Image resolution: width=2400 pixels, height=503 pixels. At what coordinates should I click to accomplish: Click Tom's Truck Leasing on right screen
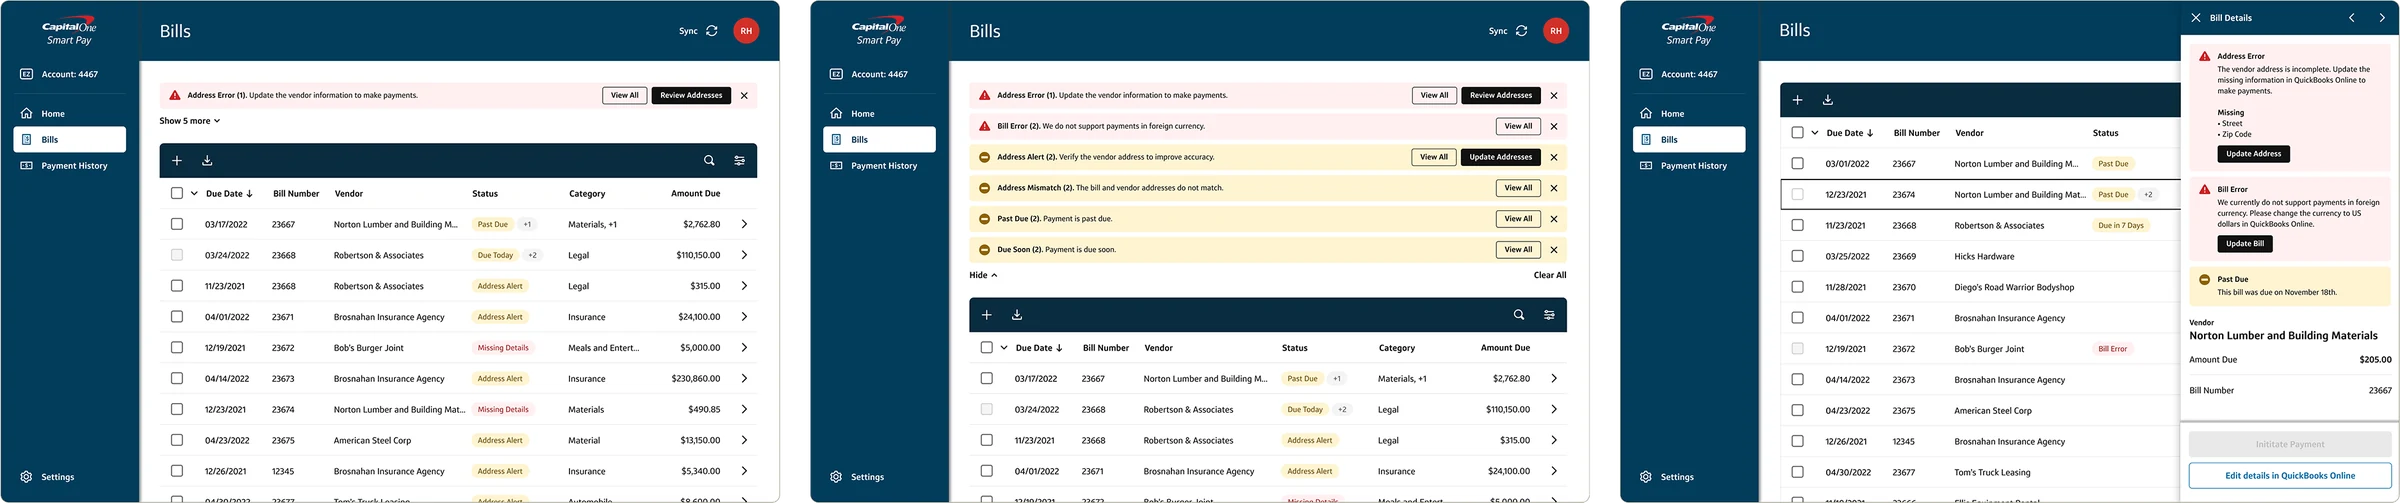[x=1992, y=472]
